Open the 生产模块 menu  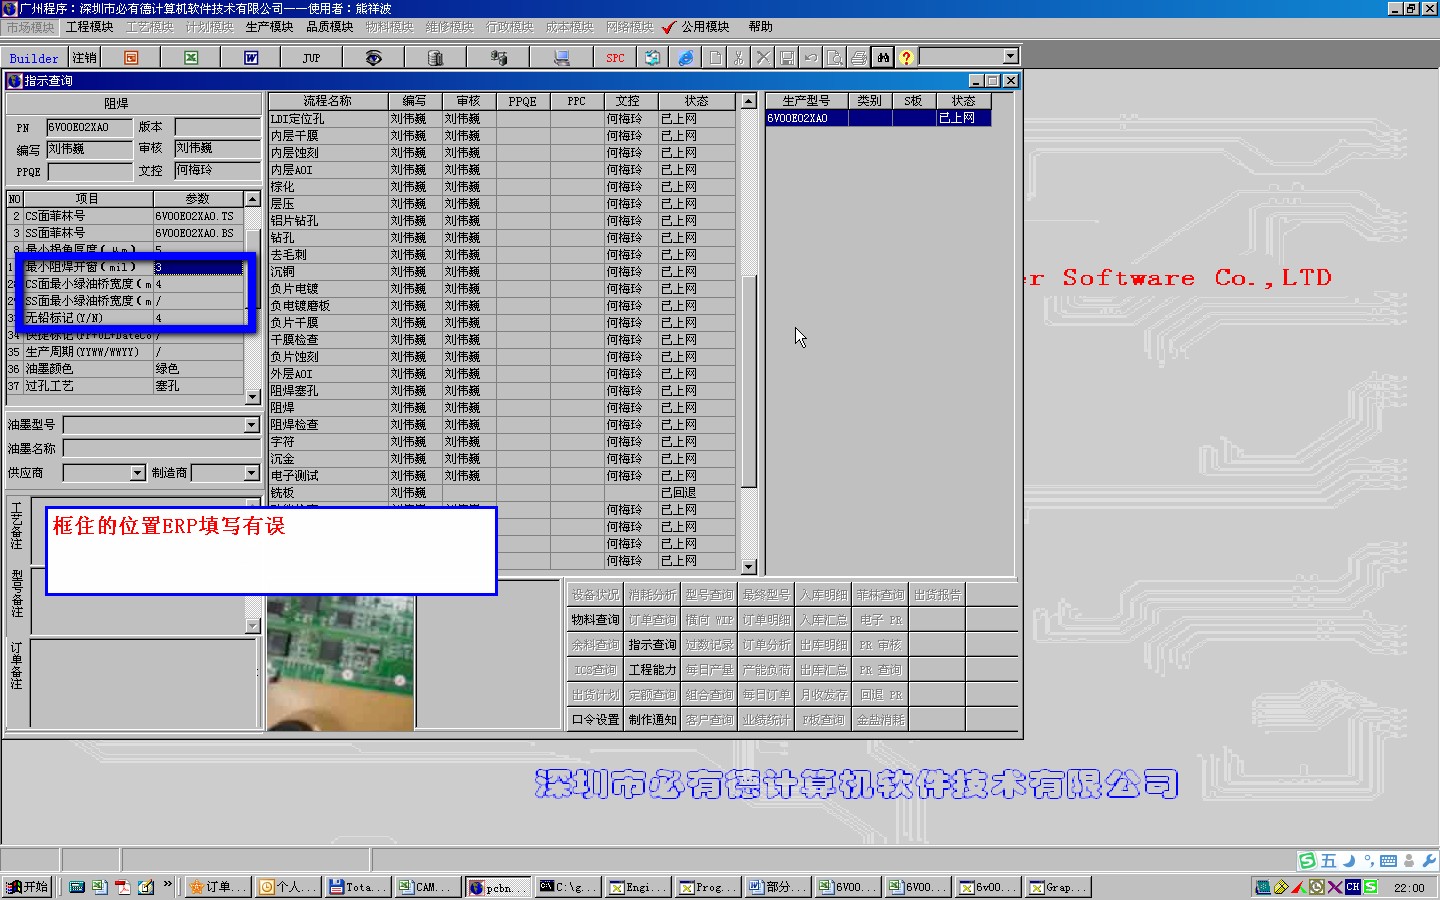[x=269, y=27]
